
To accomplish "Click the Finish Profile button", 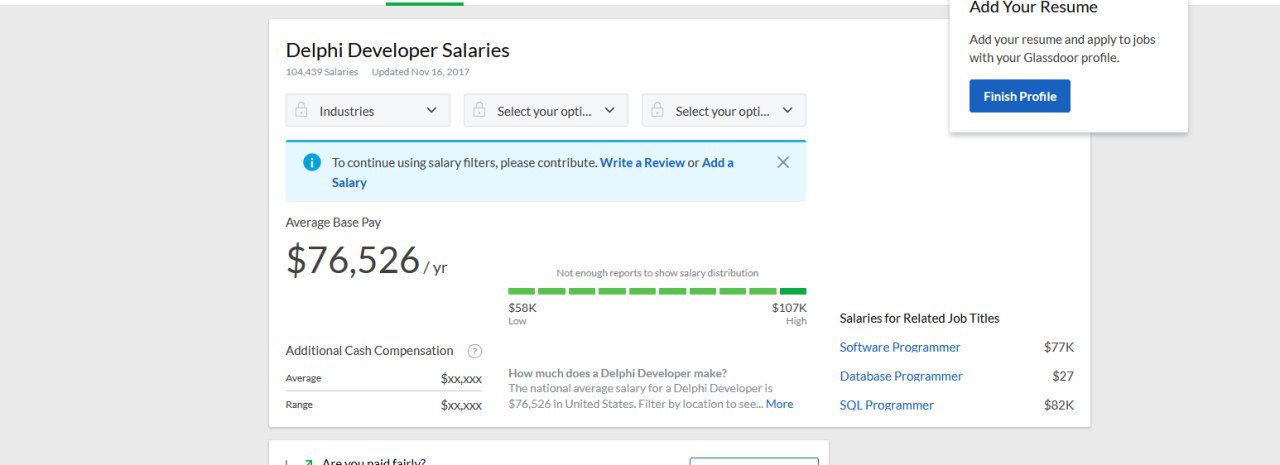I will pos(1020,96).
